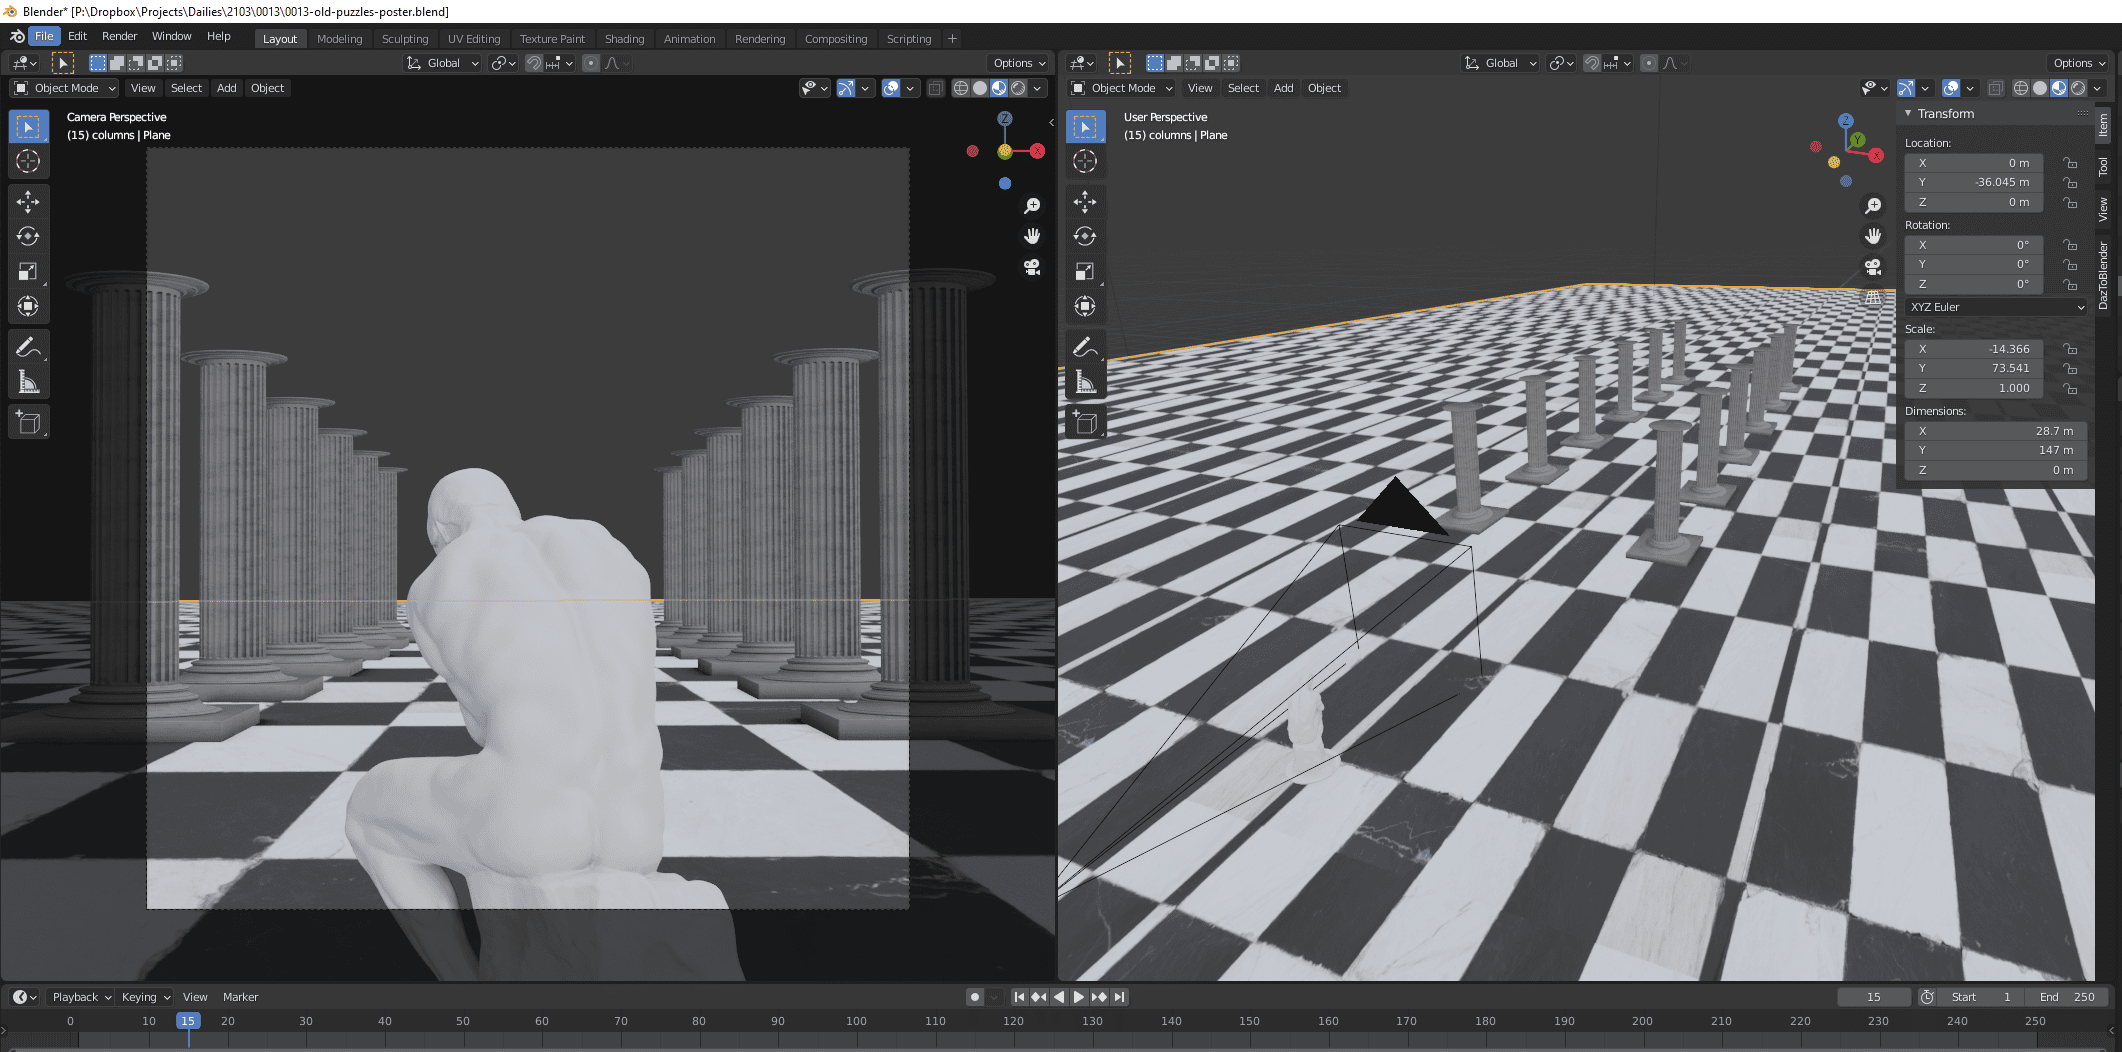The image size is (2122, 1052).
Task: Toggle the auto keying record button
Action: tap(975, 997)
